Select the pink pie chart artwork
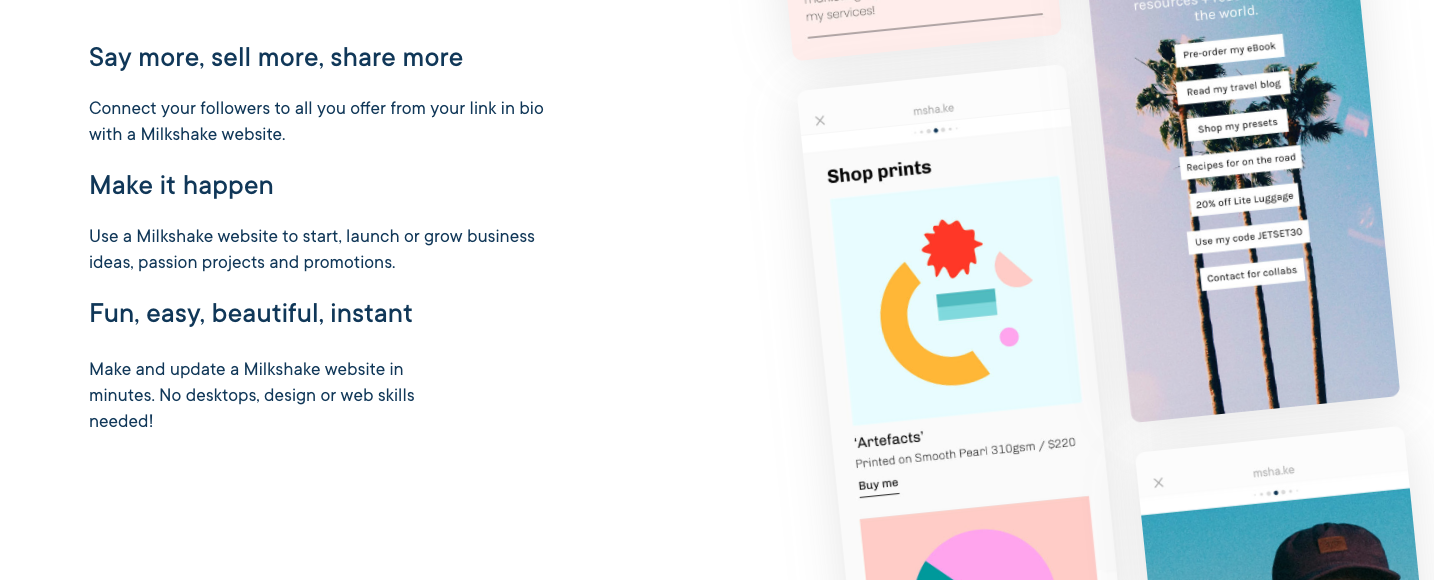This screenshot has width=1434, height=580. [975, 540]
